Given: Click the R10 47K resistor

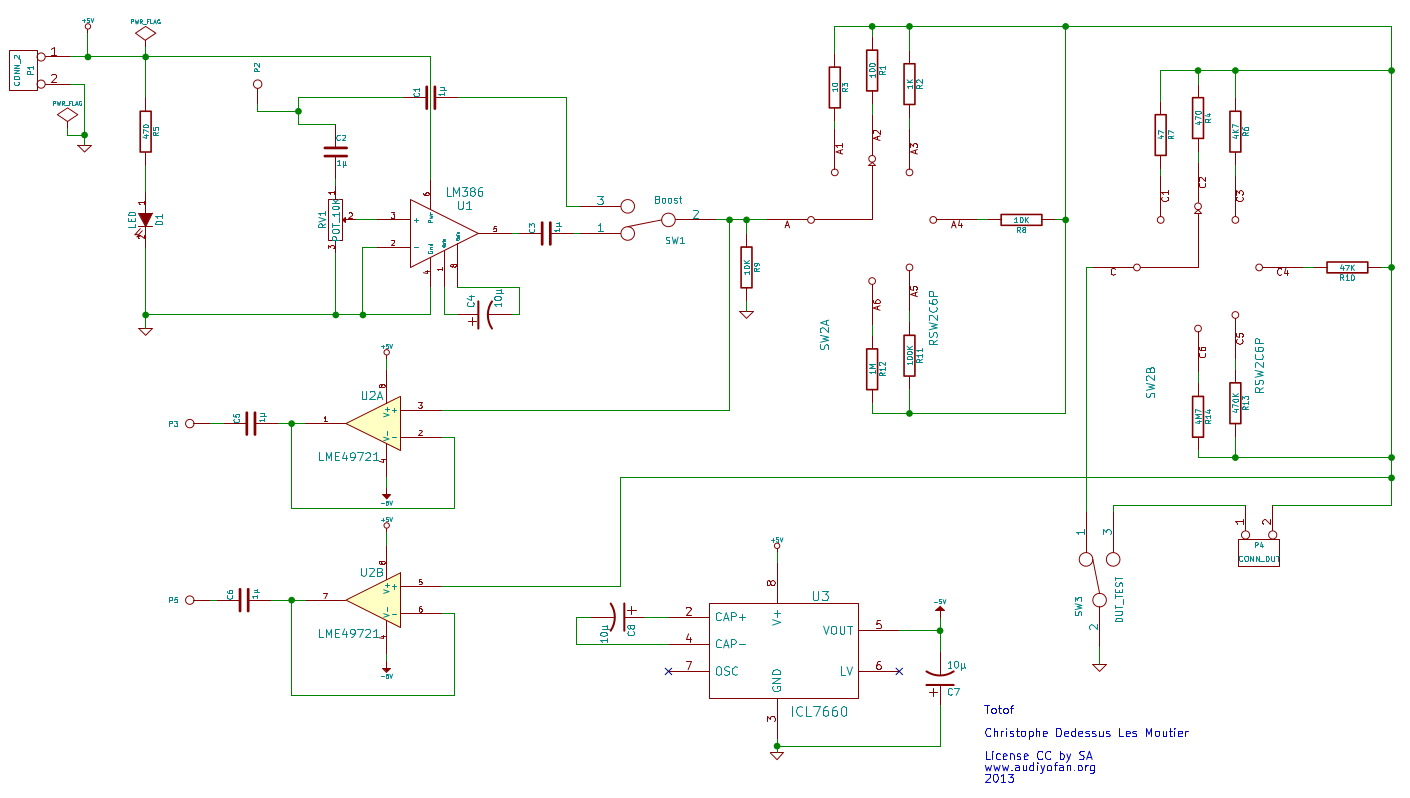Looking at the screenshot, I should pos(1347,267).
